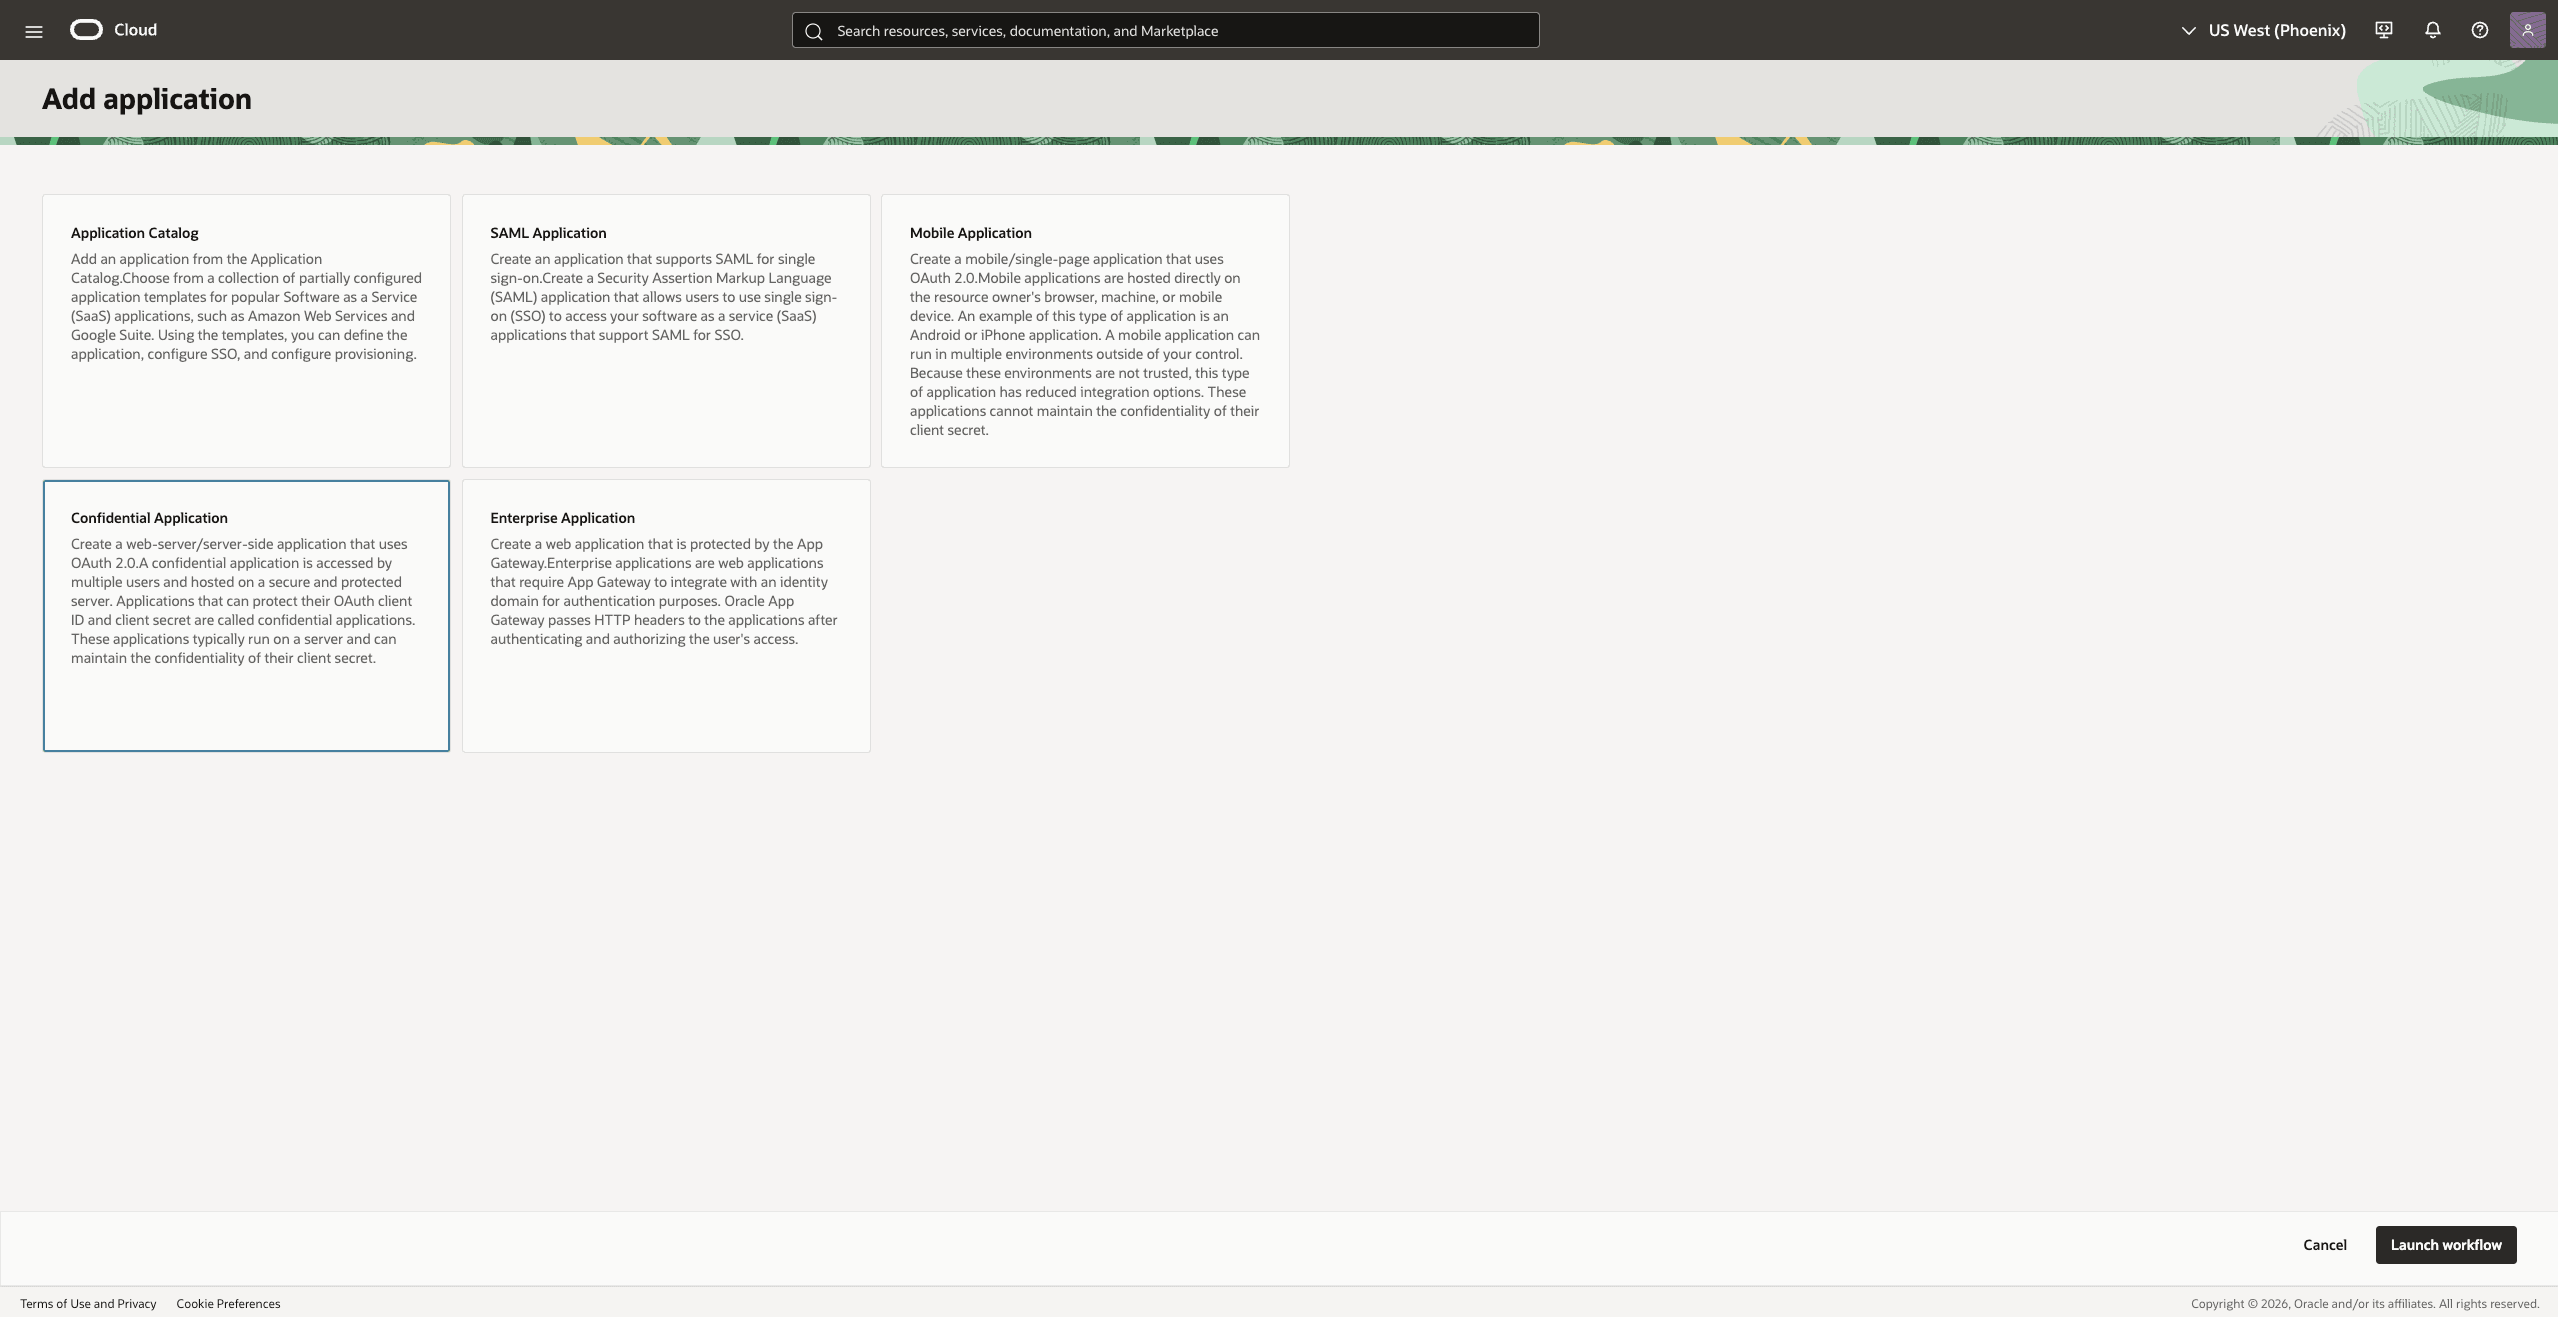Select the SAML Application card
Screen dimensions: 2558x1317
point(666,330)
